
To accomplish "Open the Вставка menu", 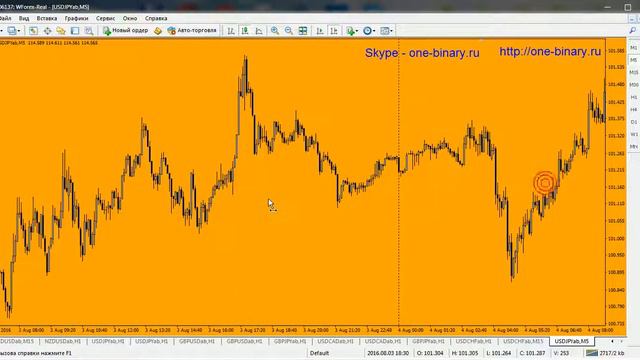I will 47,18.
